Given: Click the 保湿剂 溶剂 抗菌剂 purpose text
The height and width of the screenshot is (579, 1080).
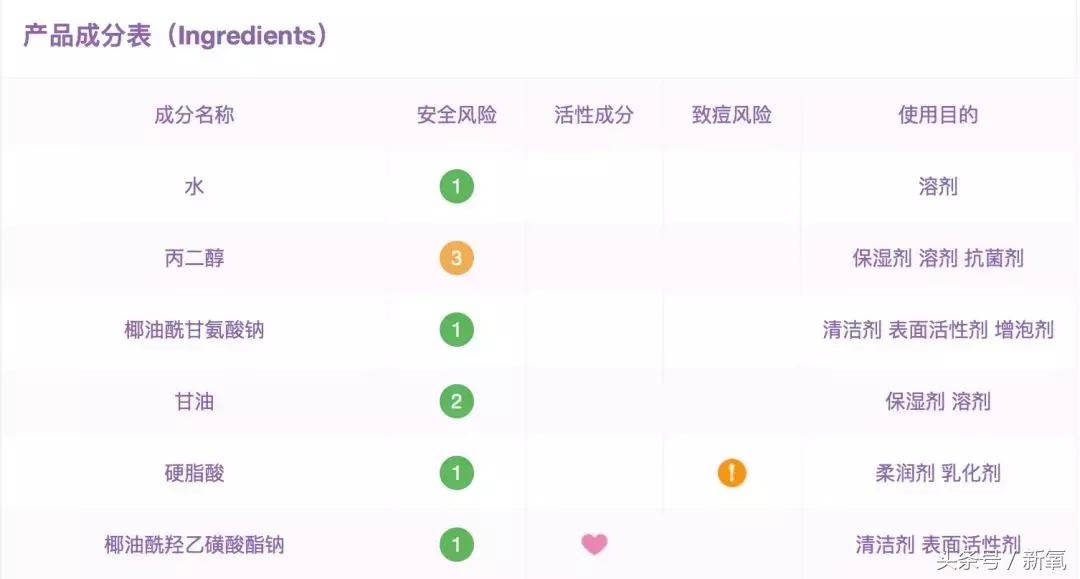Looking at the screenshot, I should [938, 259].
